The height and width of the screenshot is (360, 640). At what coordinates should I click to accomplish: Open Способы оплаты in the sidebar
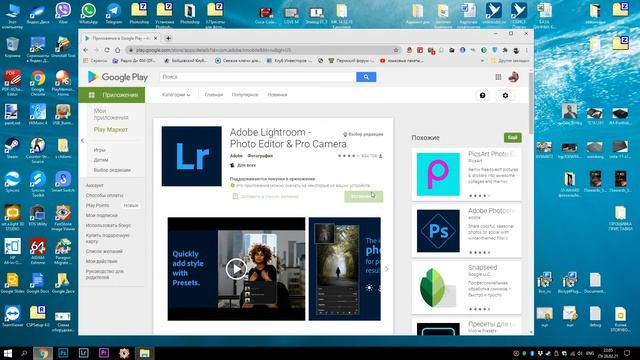coord(104,196)
